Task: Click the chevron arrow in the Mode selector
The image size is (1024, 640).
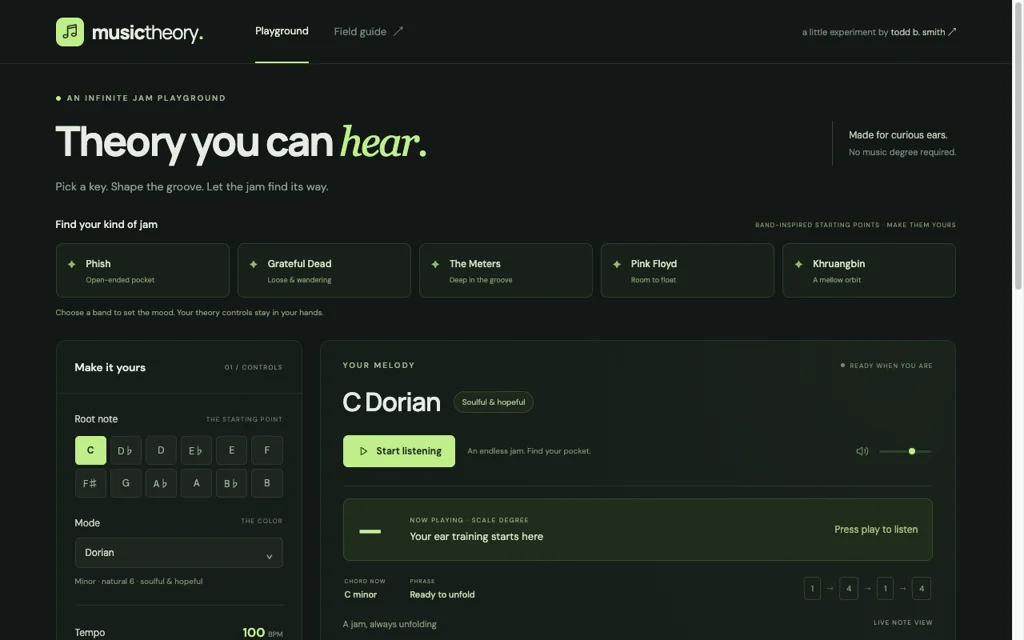Action: point(269,556)
